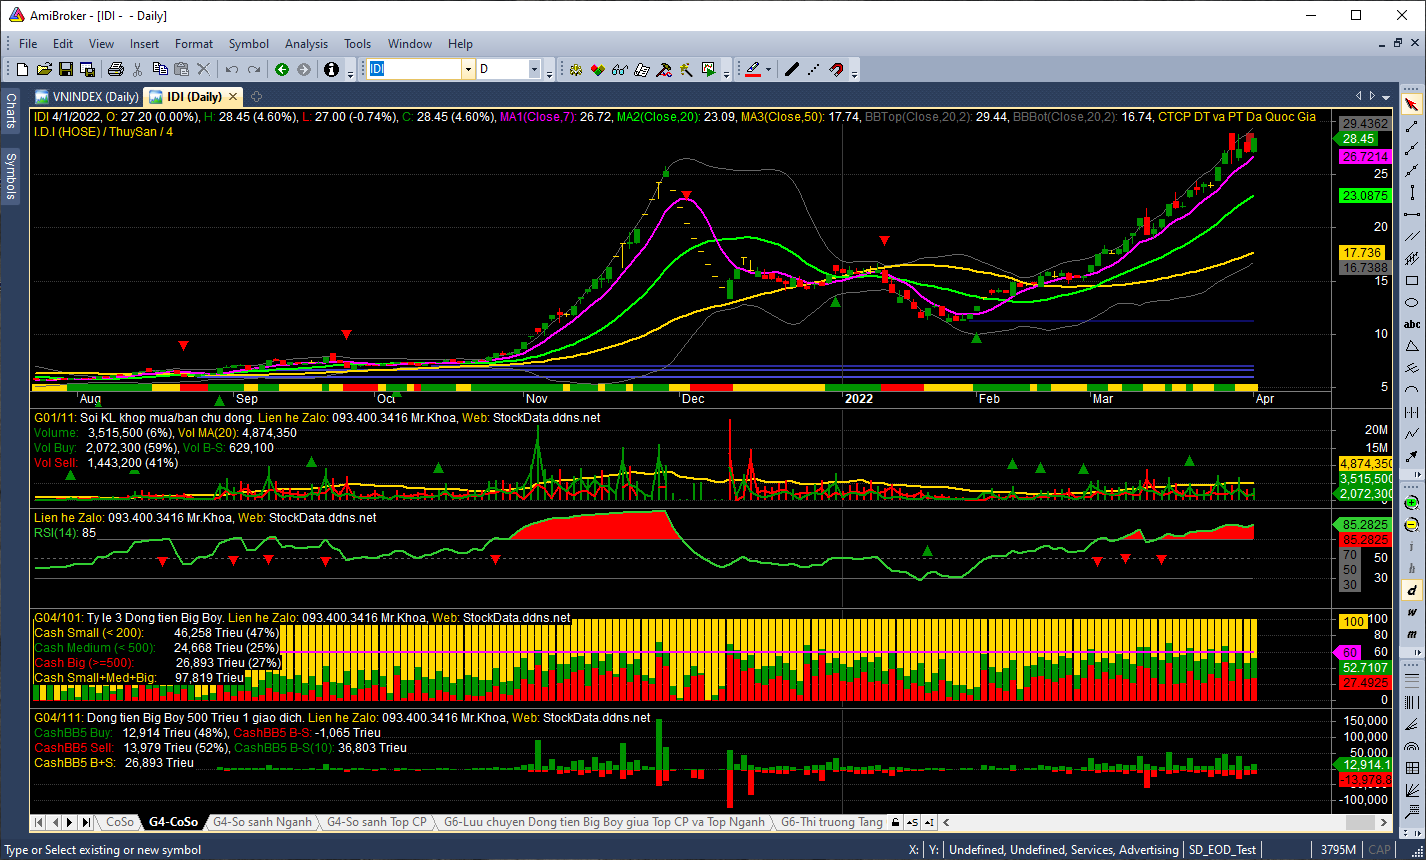Image resolution: width=1426 pixels, height=860 pixels.
Task: Click SD_EOD_Test in status bar
Action: 1222,850
